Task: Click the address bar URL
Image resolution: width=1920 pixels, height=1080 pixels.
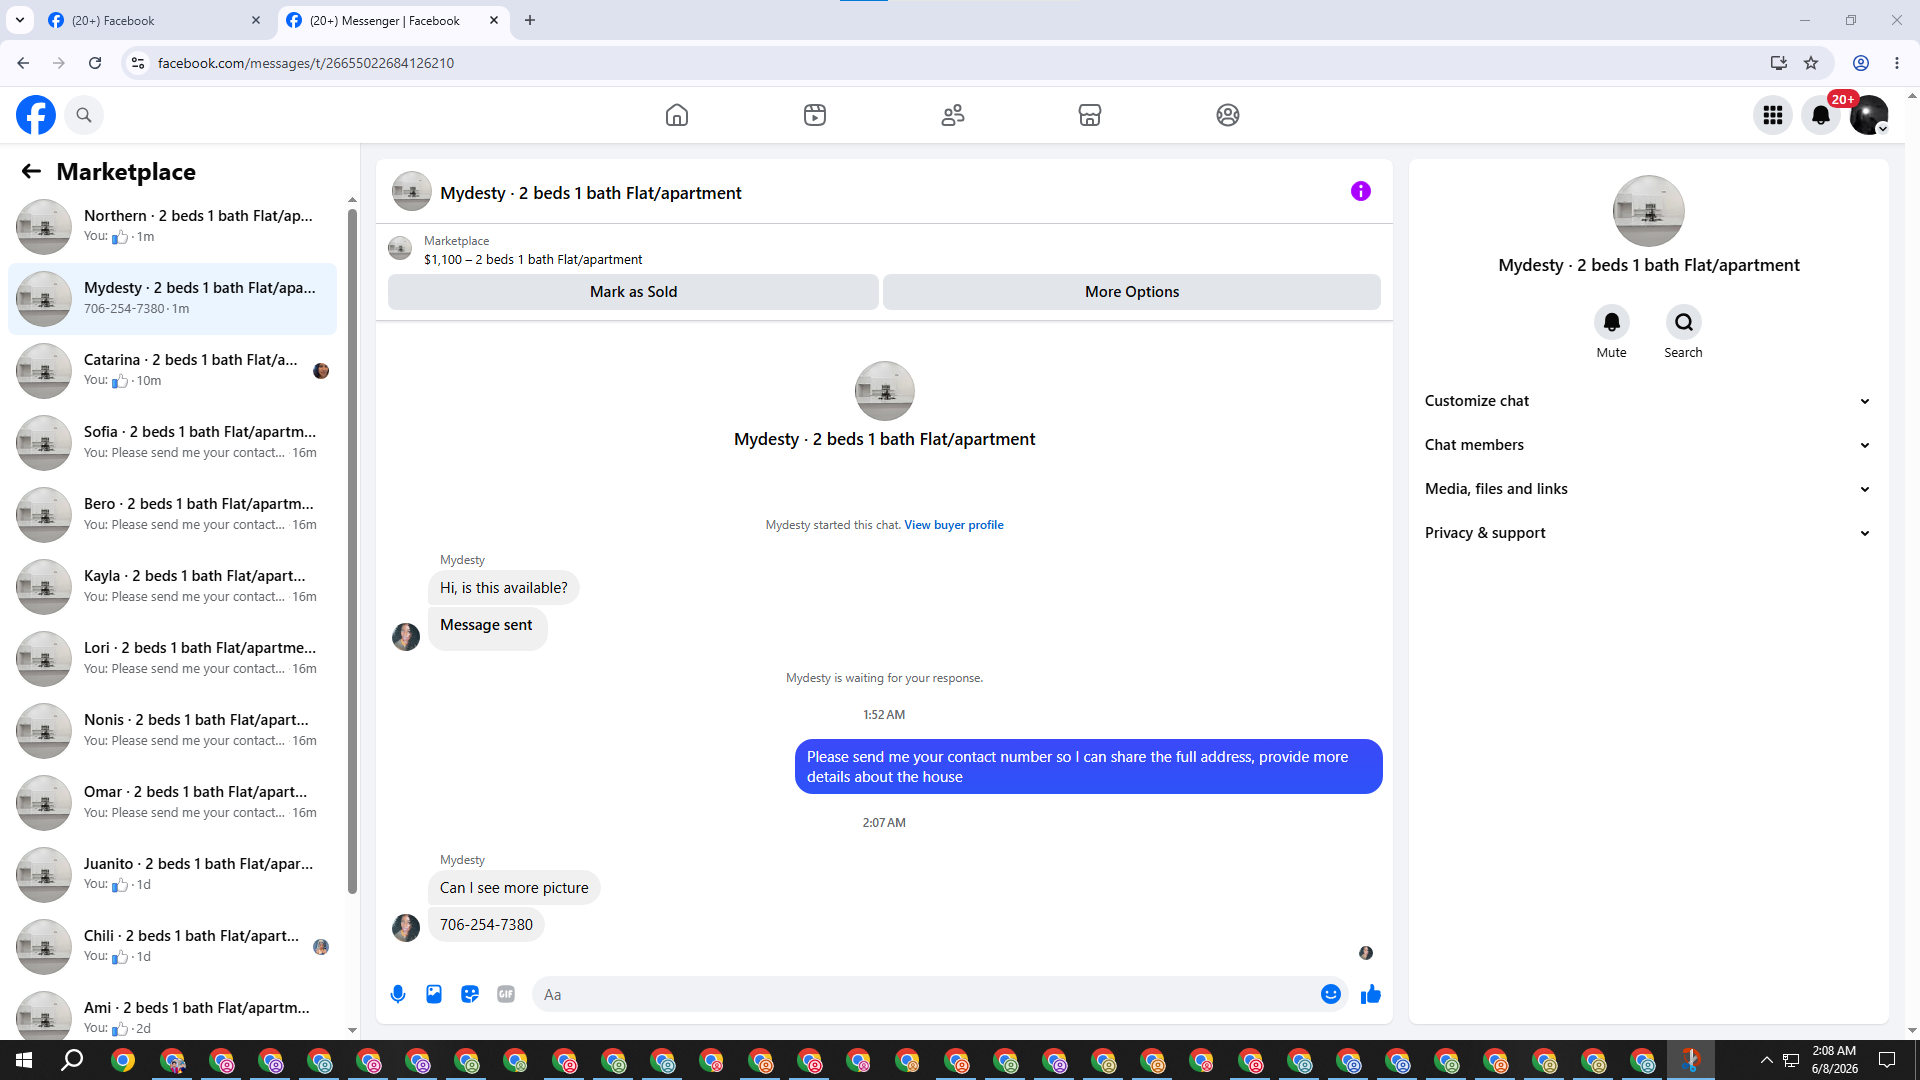Action: tap(306, 63)
